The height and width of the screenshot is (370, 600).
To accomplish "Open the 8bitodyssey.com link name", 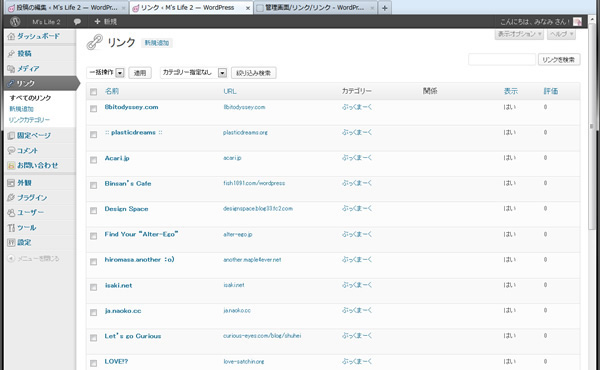I will [131, 107].
